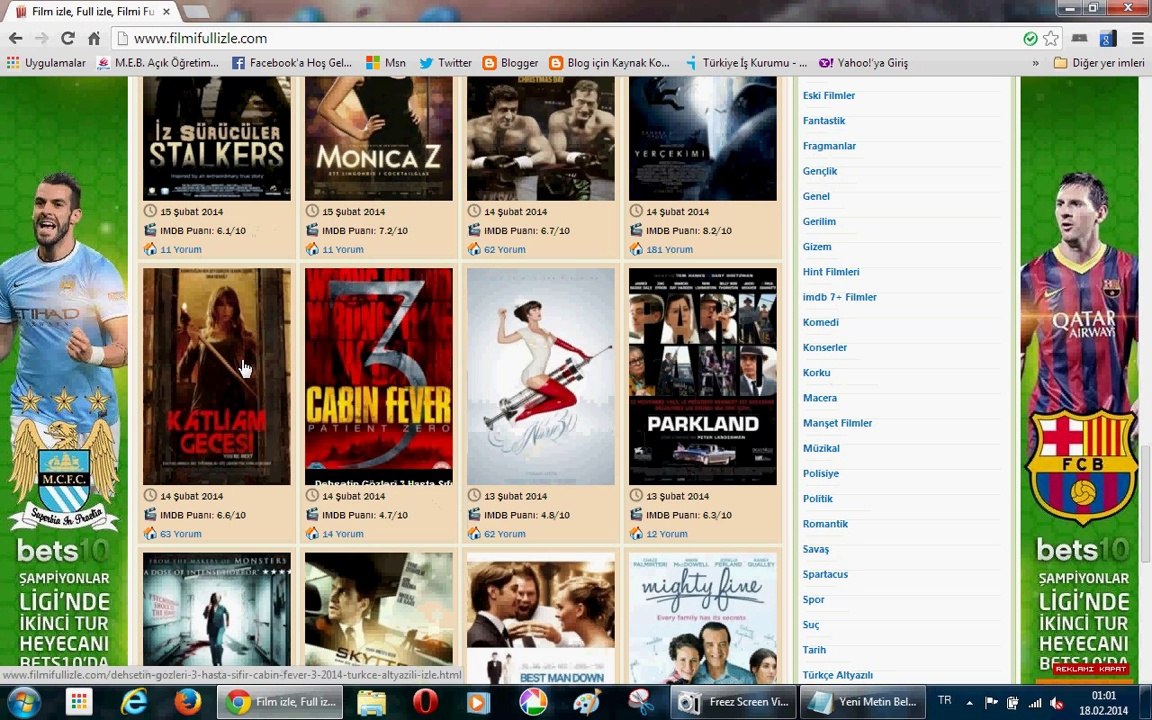Close the ad with Reklamı Kapat
This screenshot has height=720, width=1152.
click(x=1090, y=669)
